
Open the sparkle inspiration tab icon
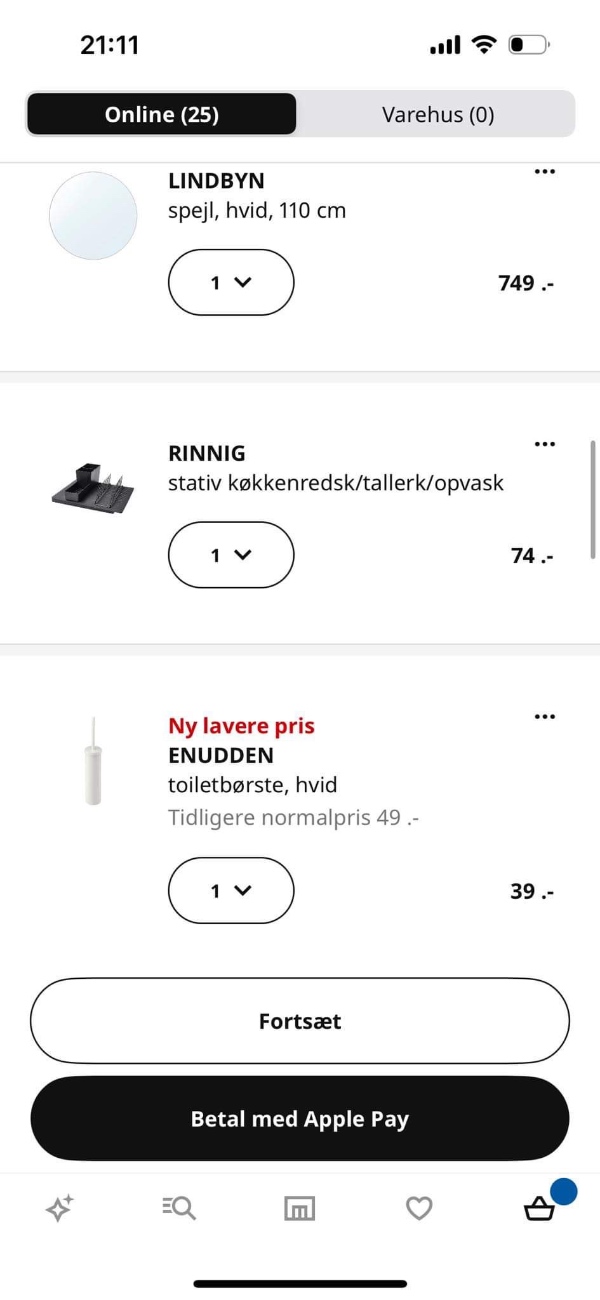(60, 1209)
